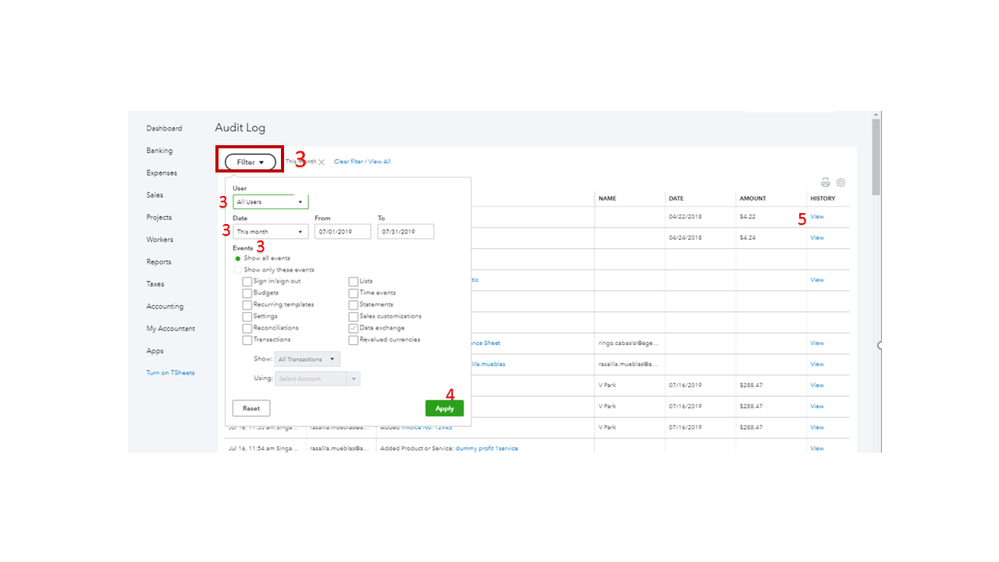The height and width of the screenshot is (562, 999).
Task: Click the AMOUNT column header
Action: (x=753, y=199)
